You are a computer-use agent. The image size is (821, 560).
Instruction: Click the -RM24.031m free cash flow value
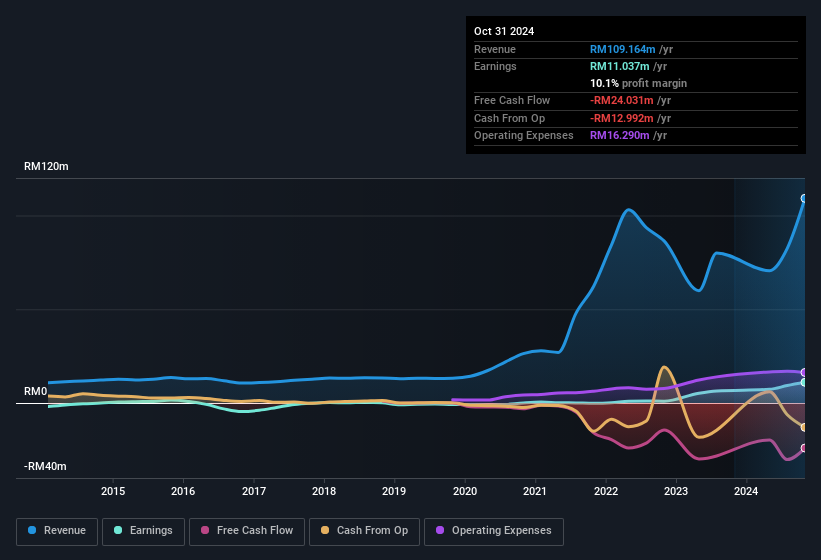click(x=622, y=100)
